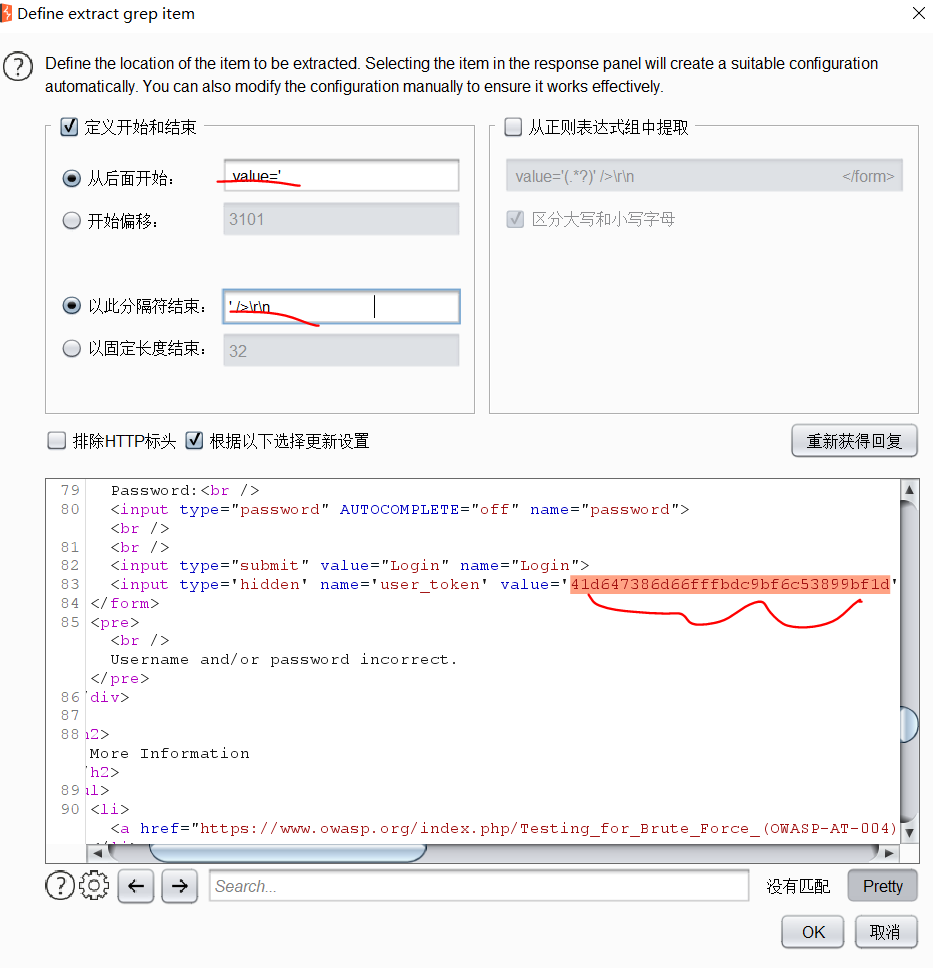Image resolution: width=933 pixels, height=969 pixels.
Task: Open search help icon beside gear
Action: (x=60, y=886)
